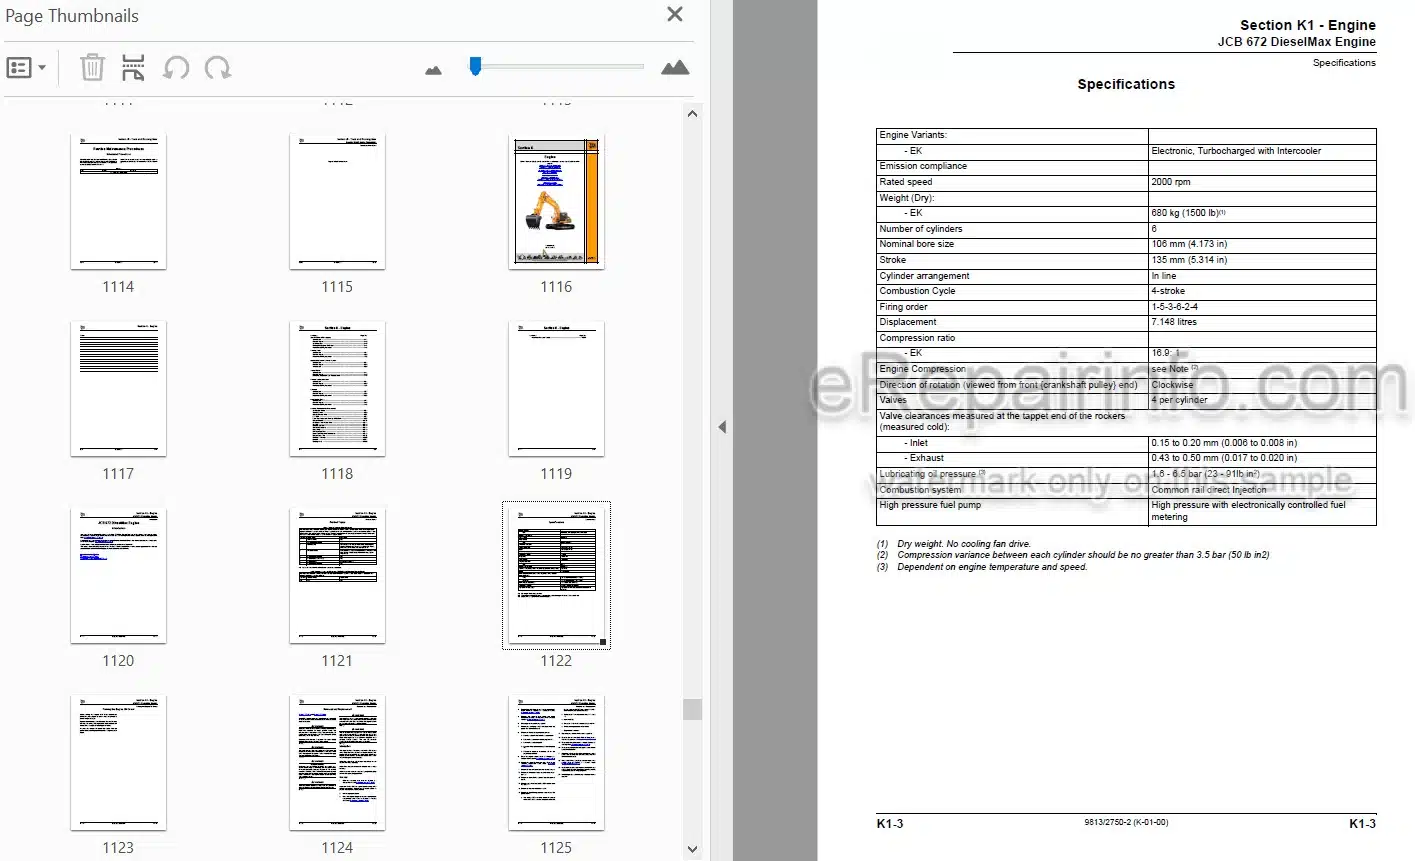Screen dimensions: 1415x861
Task: Select page 1120 thumbnail
Action: click(x=118, y=575)
